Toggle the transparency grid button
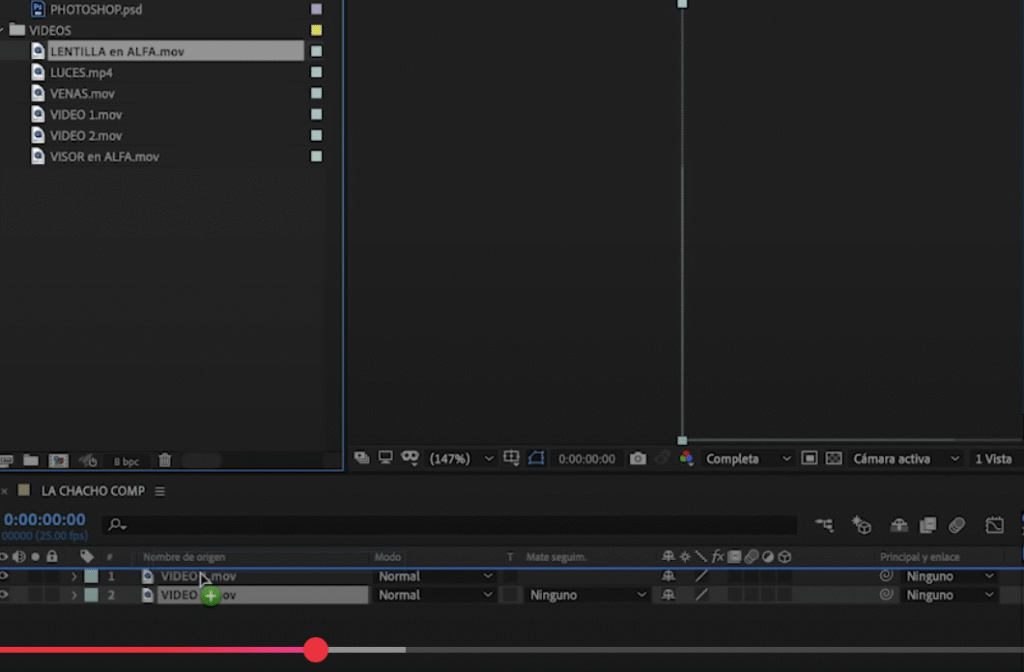The height and width of the screenshot is (672, 1024). click(832, 459)
